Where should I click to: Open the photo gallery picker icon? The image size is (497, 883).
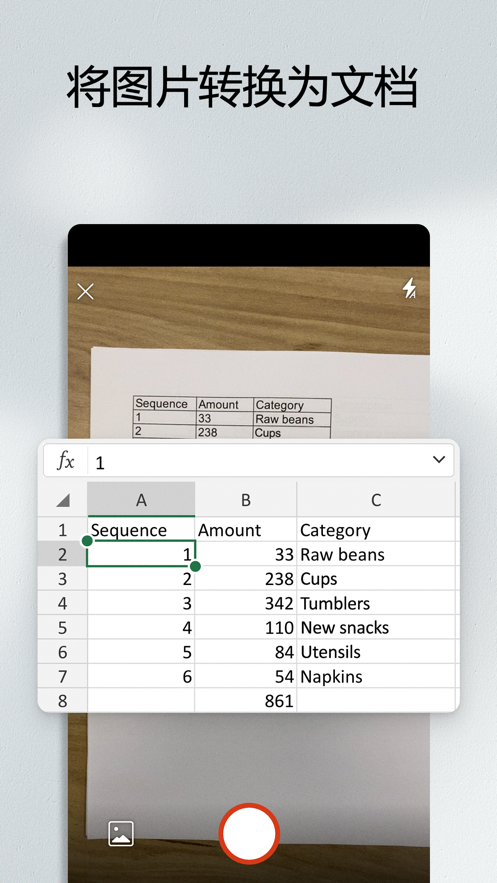[121, 833]
